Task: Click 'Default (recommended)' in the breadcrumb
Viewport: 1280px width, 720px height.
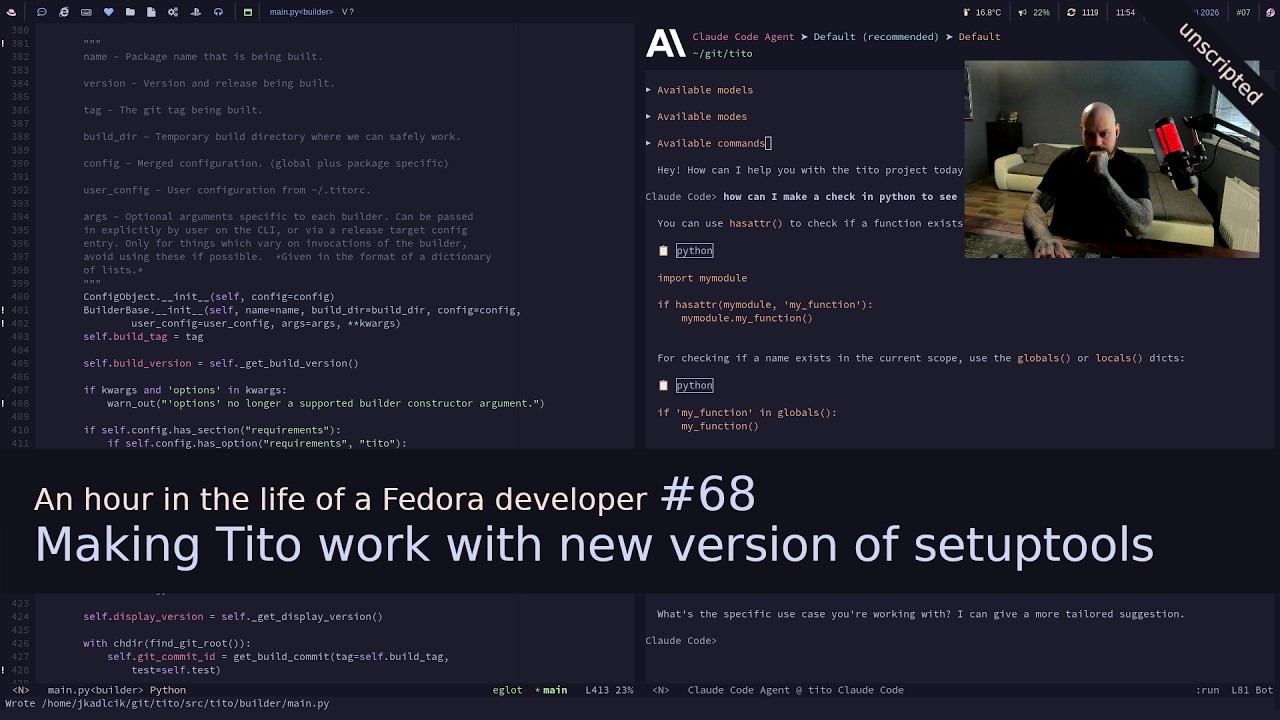Action: point(876,37)
